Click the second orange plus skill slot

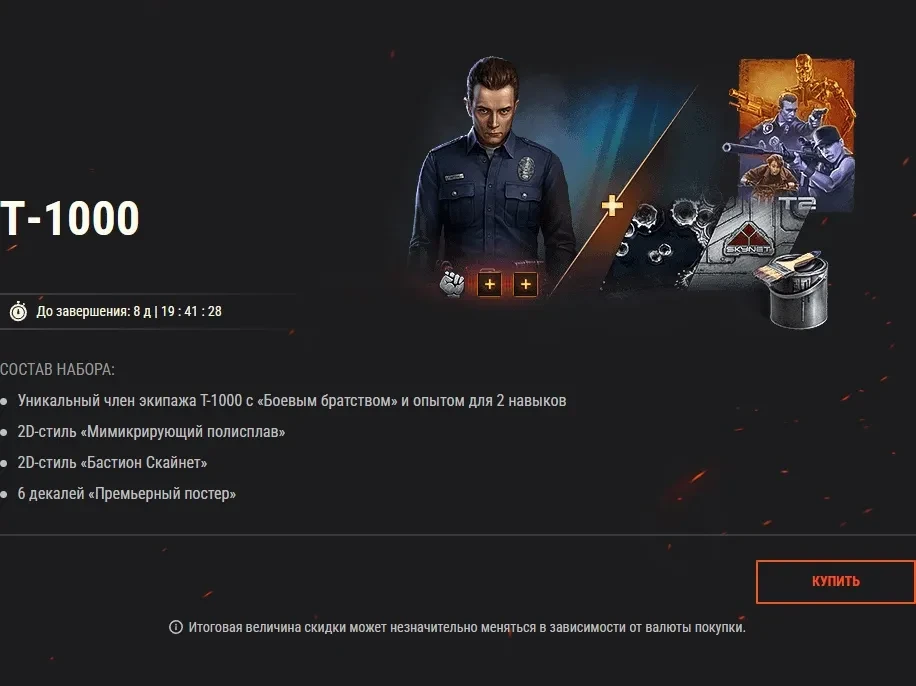(x=525, y=285)
